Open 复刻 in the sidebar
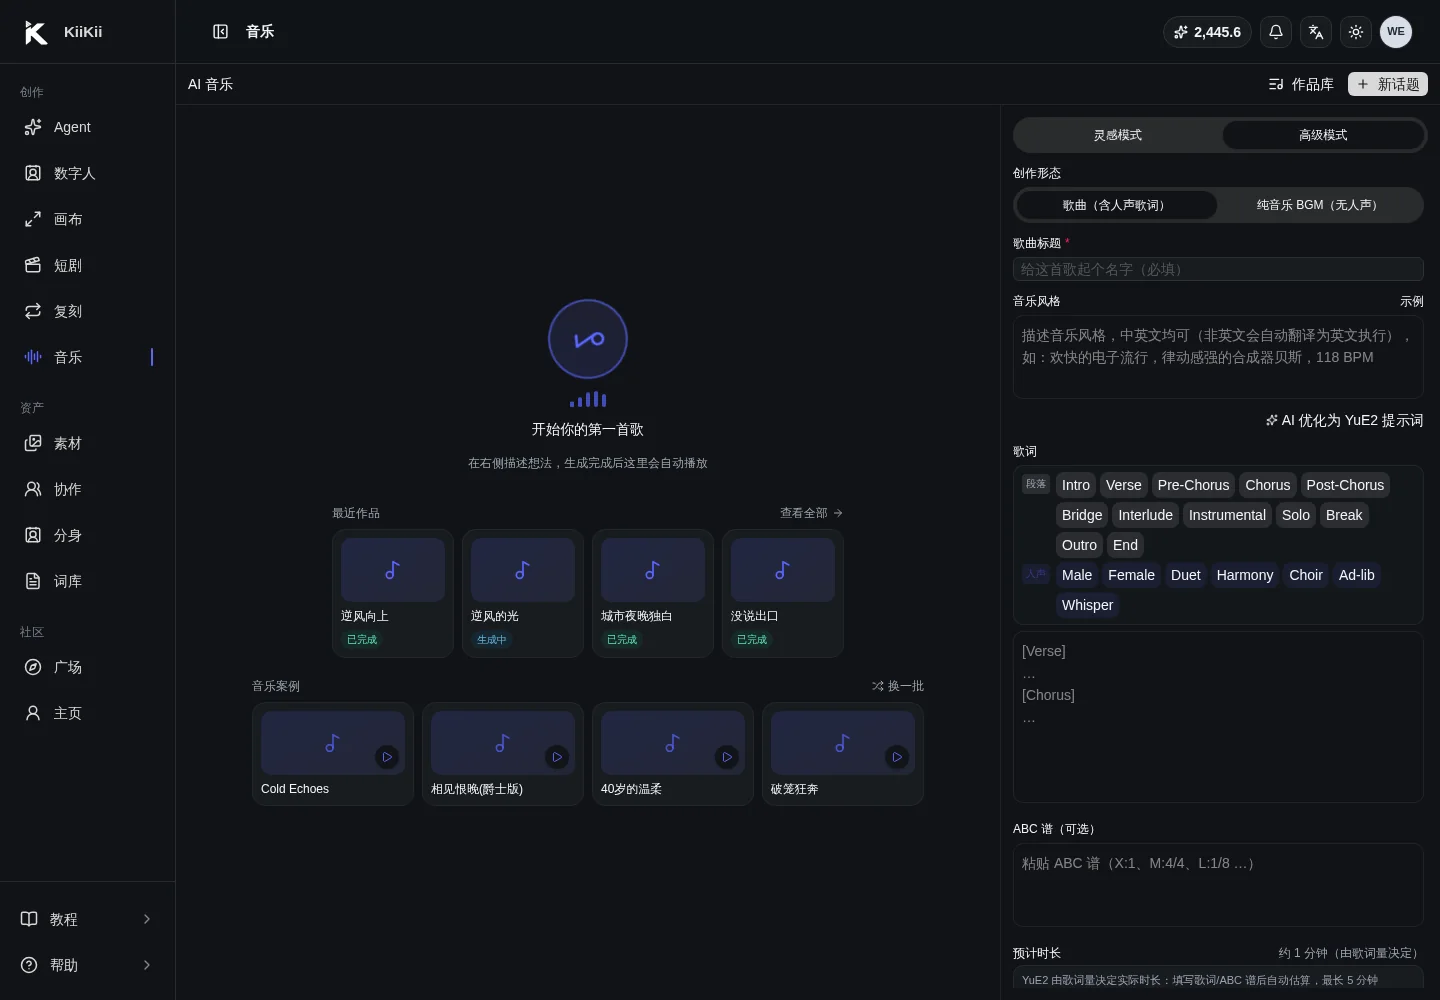1440x1000 pixels. [88, 311]
